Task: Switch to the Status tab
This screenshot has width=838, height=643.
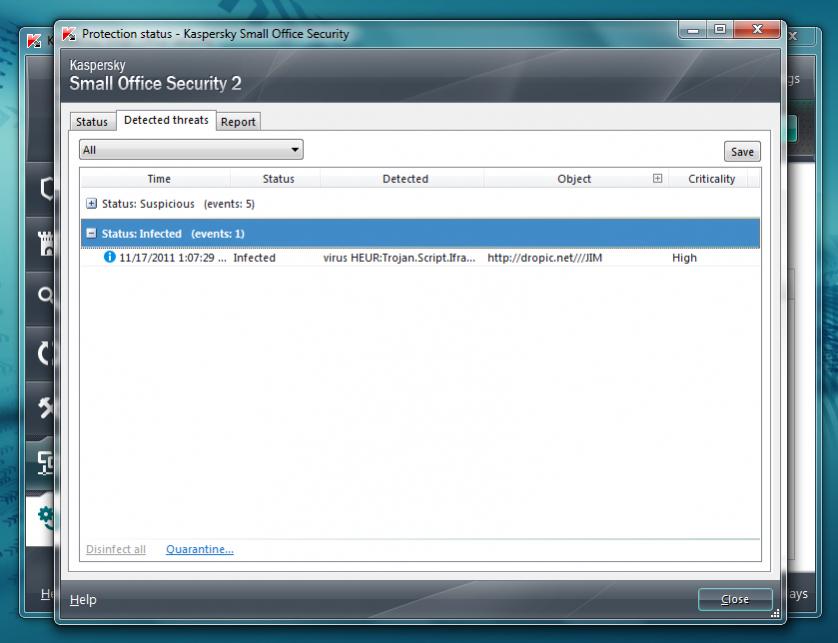Action: coord(92,122)
